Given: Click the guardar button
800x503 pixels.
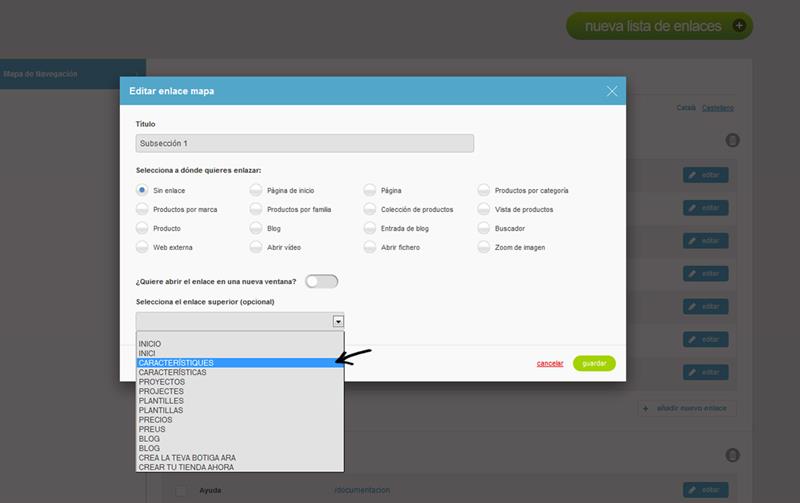Looking at the screenshot, I should [x=594, y=363].
